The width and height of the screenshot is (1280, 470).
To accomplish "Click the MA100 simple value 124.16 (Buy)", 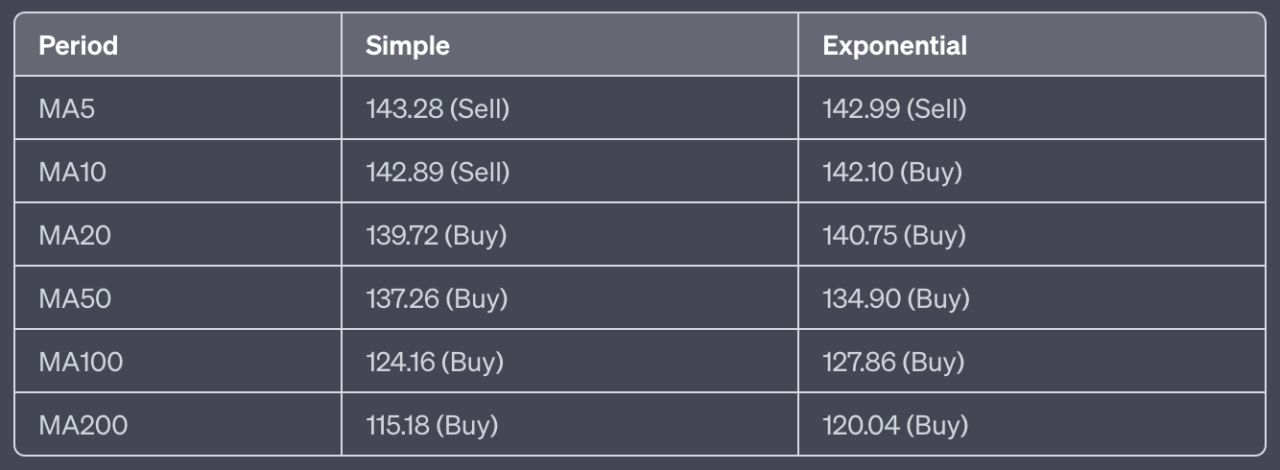I will 434,362.
